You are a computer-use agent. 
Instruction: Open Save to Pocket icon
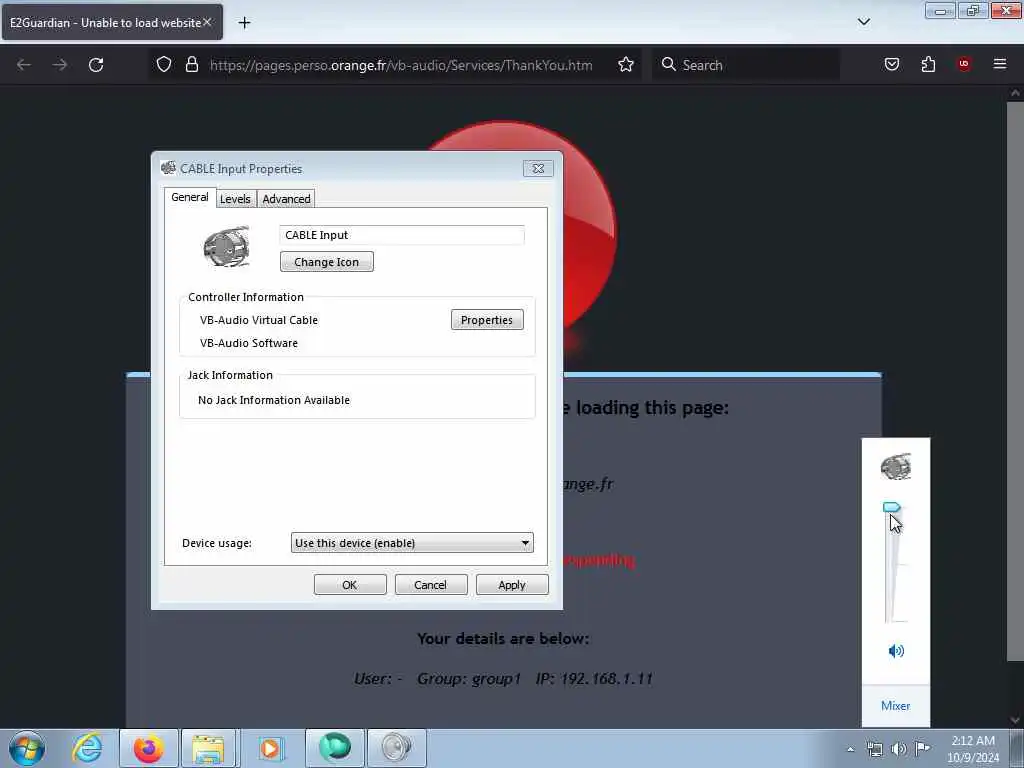[892, 64]
